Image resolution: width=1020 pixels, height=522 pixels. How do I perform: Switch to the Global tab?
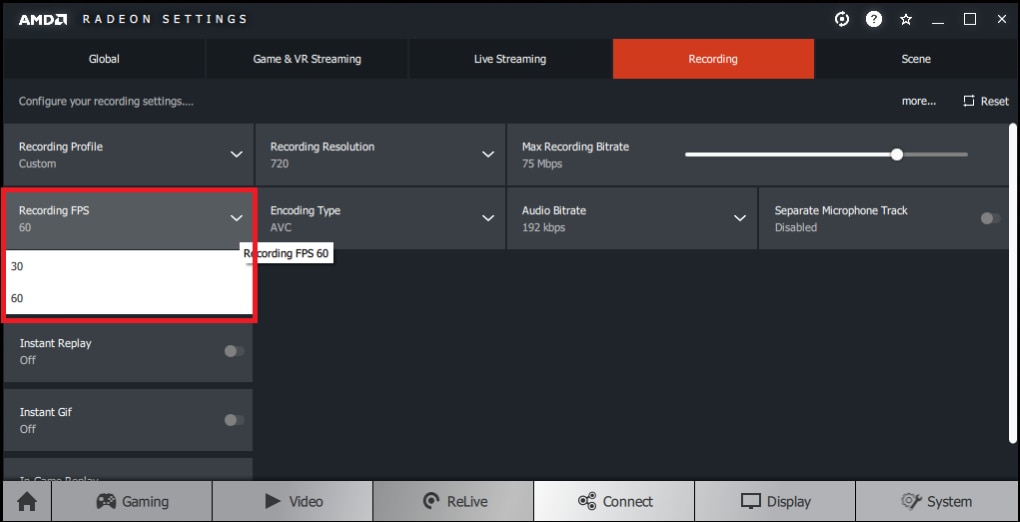(104, 59)
